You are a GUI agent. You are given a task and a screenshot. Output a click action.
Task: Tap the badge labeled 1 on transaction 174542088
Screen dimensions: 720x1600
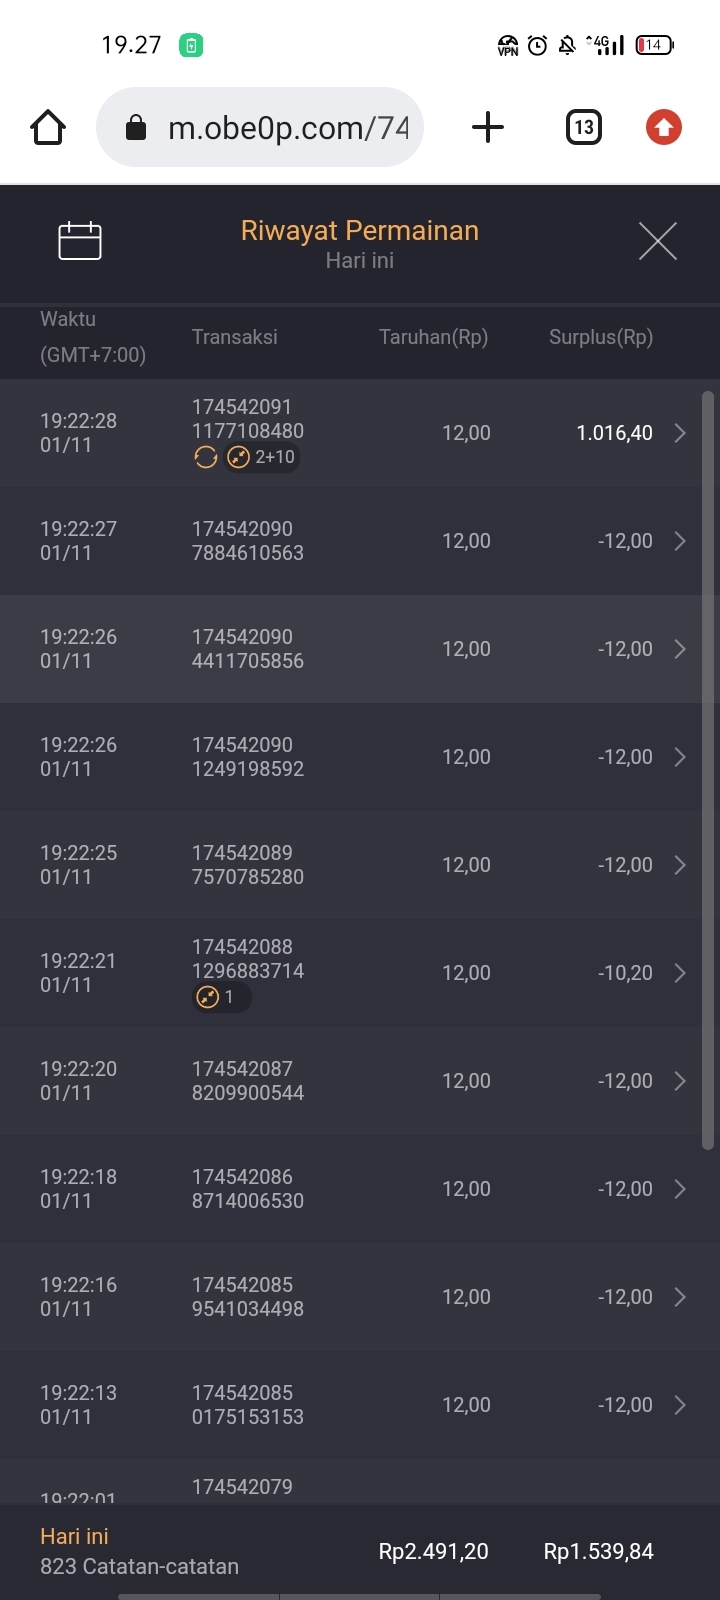220,997
